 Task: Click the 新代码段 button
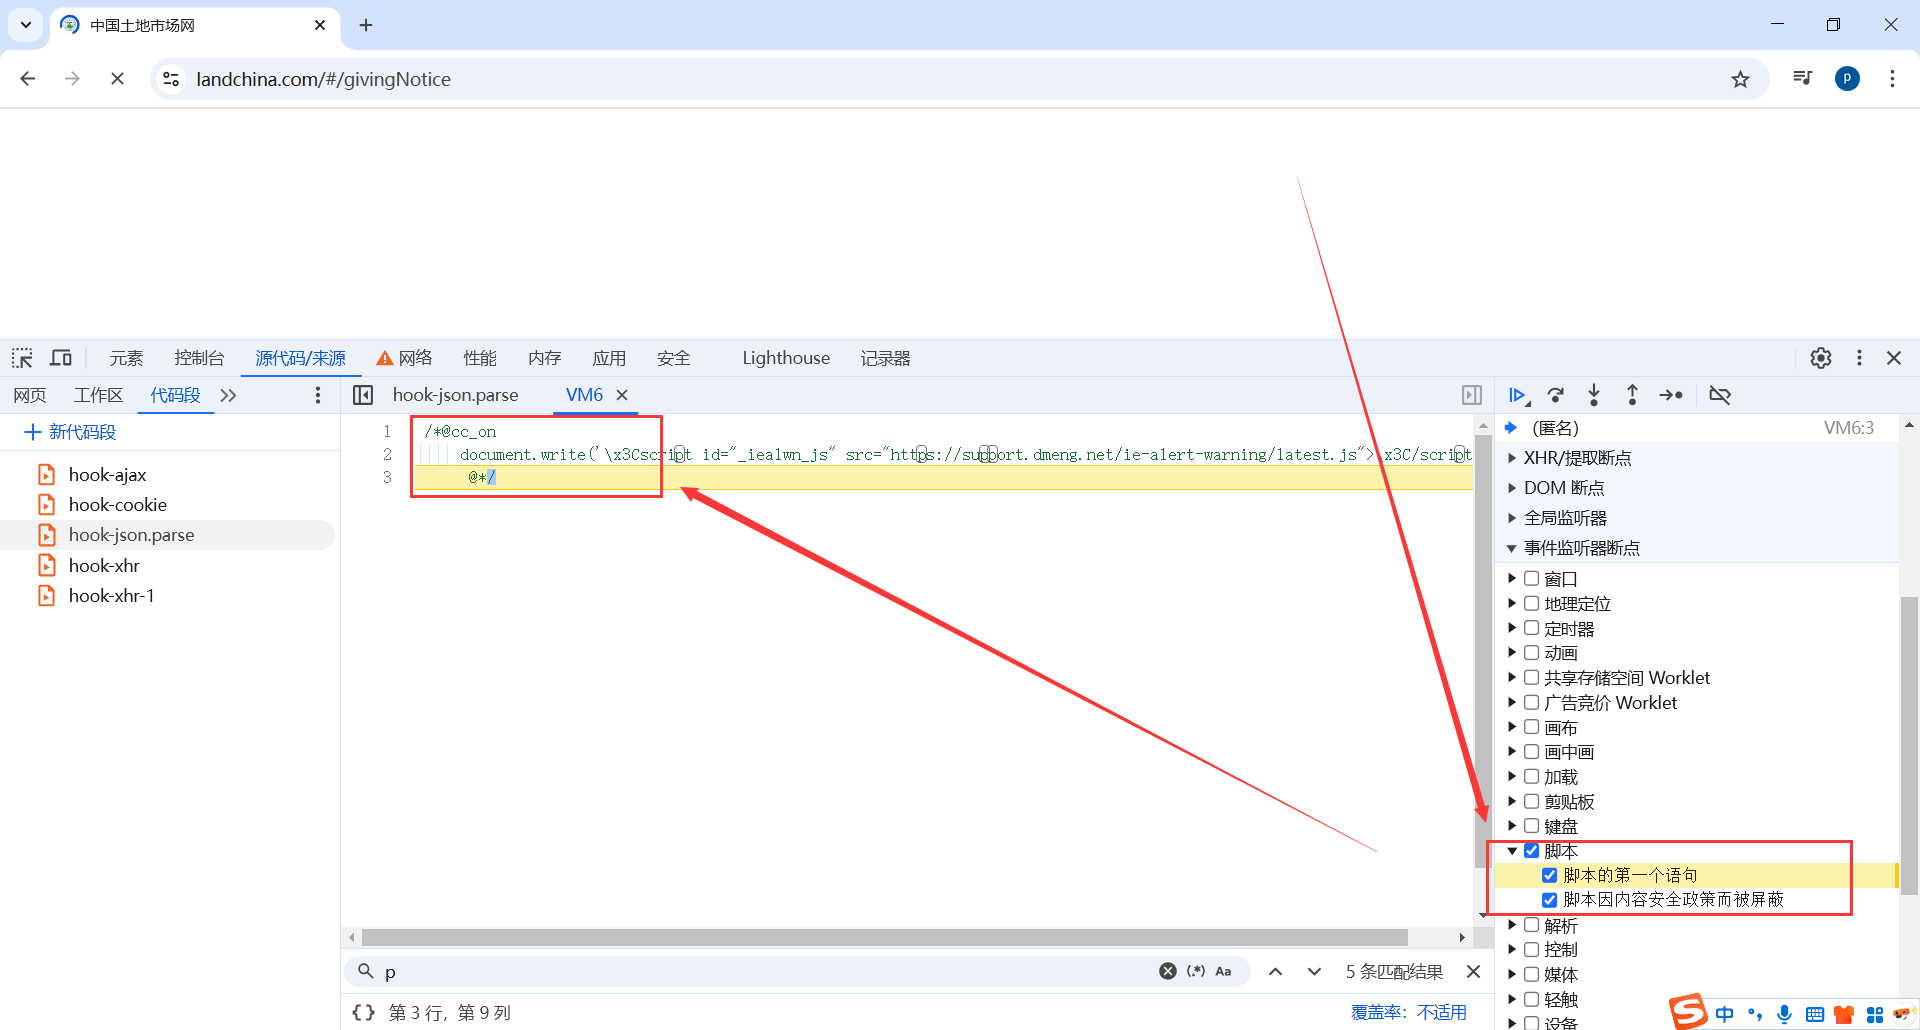[x=70, y=432]
